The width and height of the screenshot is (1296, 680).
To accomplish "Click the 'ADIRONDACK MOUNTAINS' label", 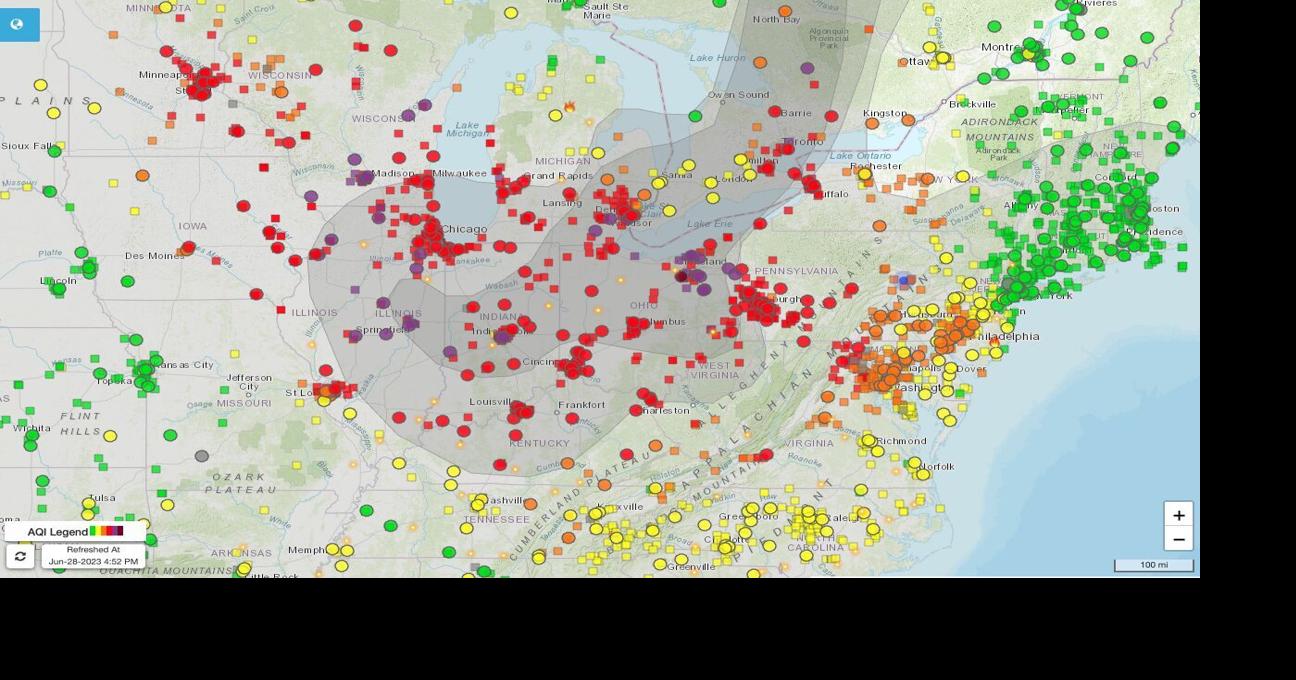I will [1000, 129].
